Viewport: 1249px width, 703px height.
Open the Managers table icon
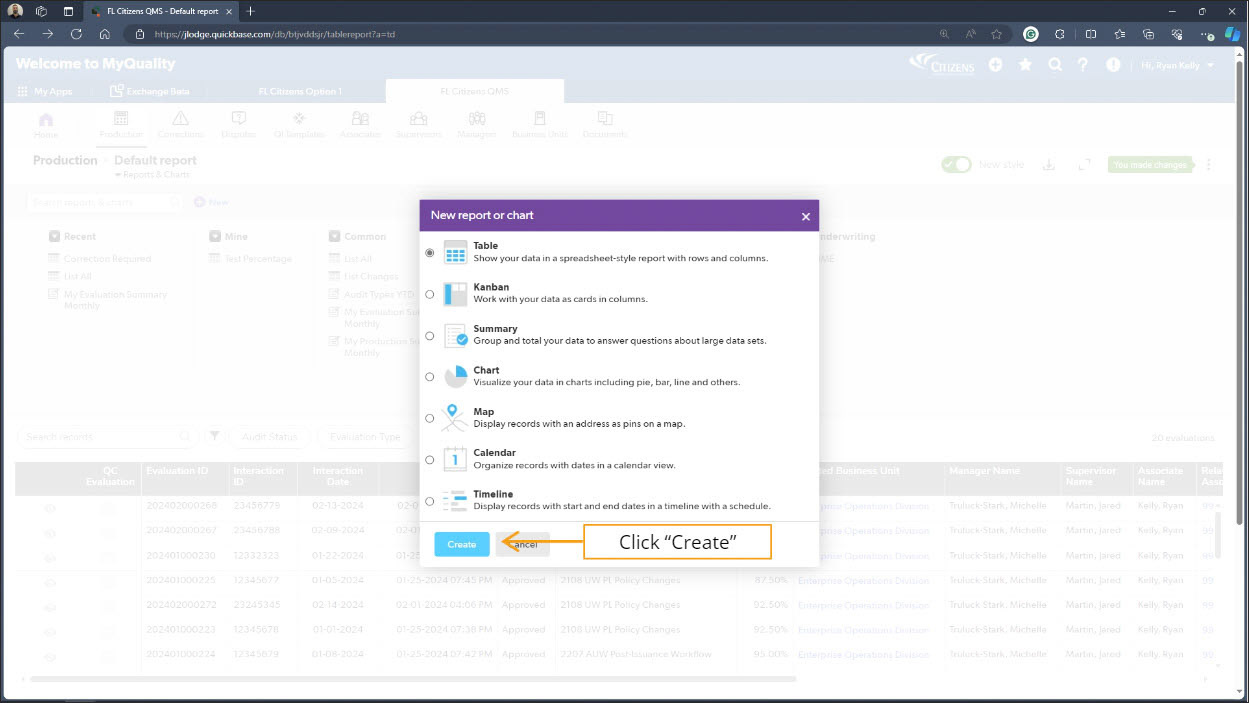point(476,119)
